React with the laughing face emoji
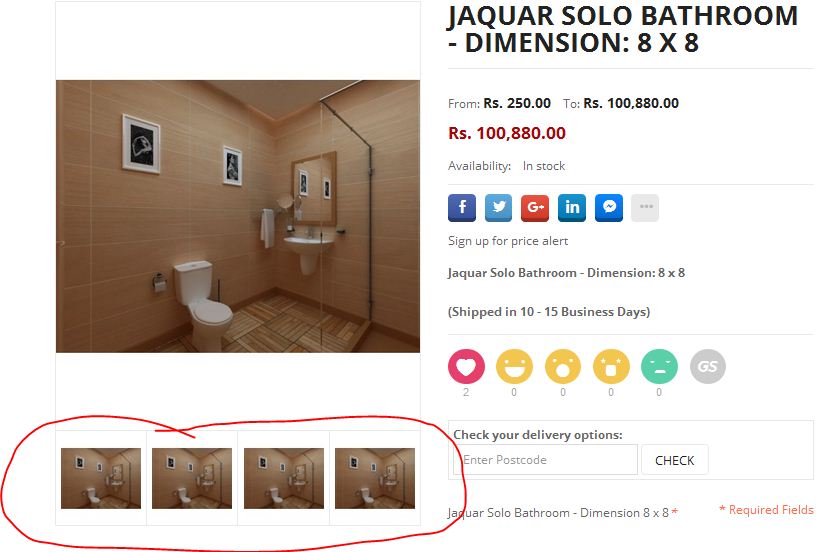The image size is (819, 552). pyautogui.click(x=514, y=366)
